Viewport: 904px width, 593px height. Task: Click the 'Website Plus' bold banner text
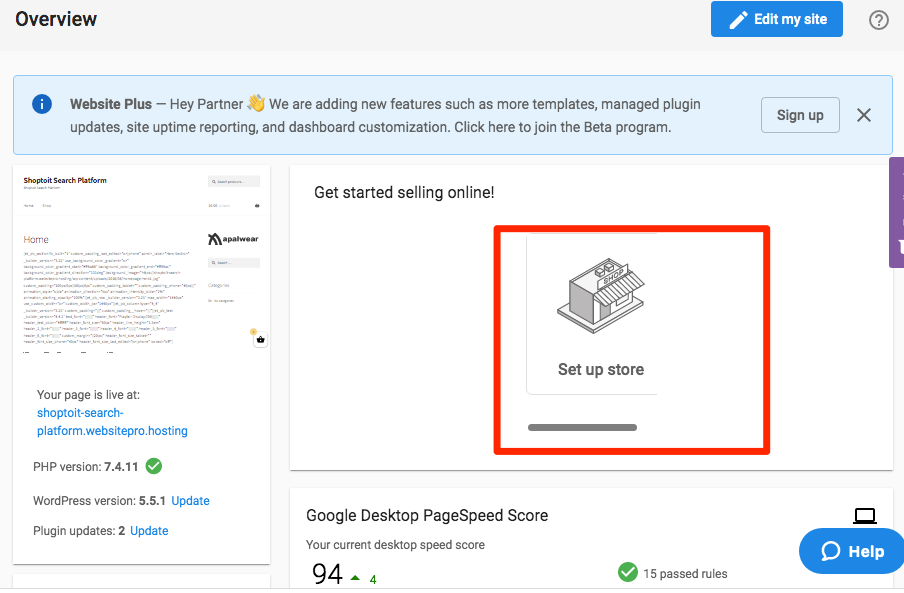[x=111, y=104]
